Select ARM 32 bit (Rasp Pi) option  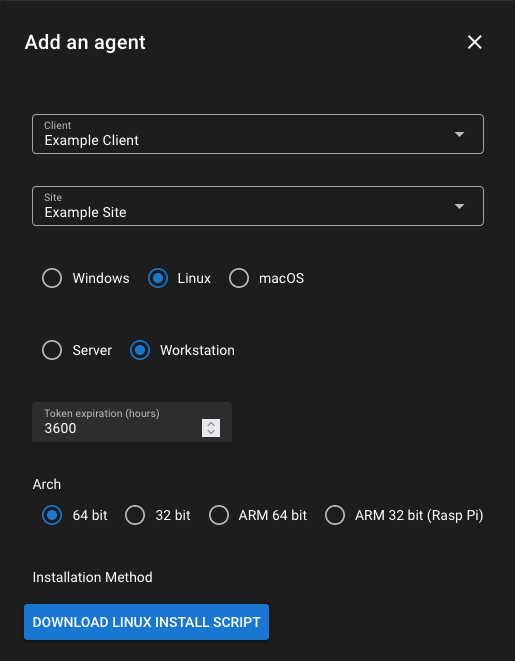[x=335, y=515]
